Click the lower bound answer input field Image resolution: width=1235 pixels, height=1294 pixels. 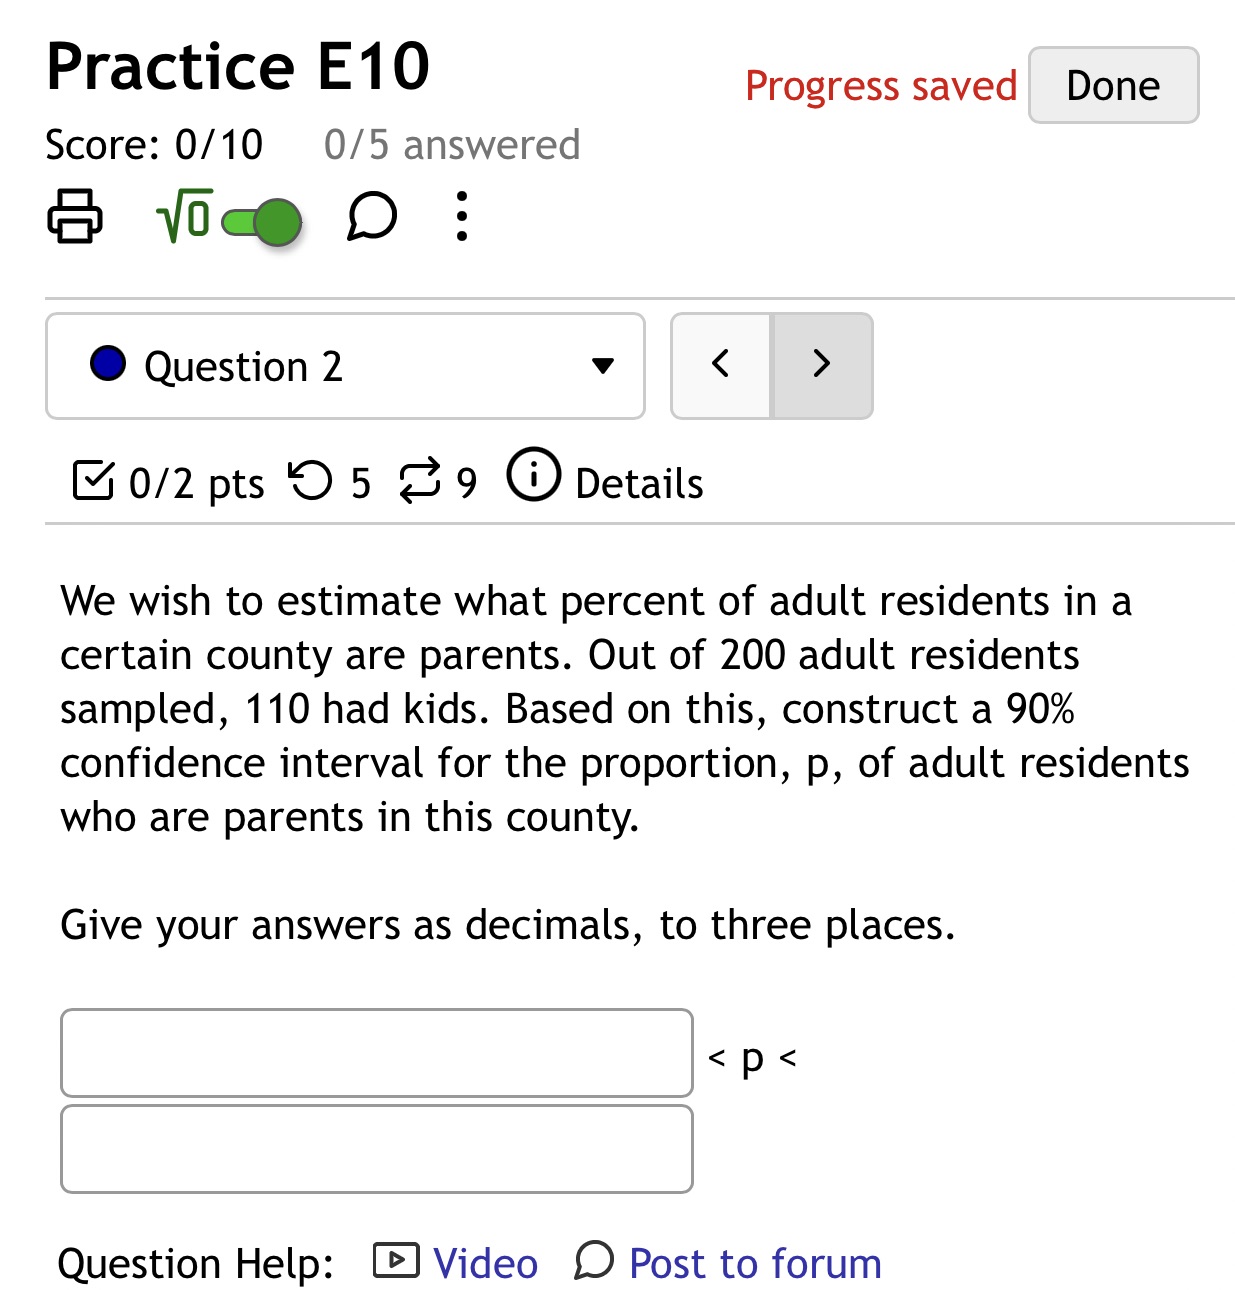(x=377, y=1052)
